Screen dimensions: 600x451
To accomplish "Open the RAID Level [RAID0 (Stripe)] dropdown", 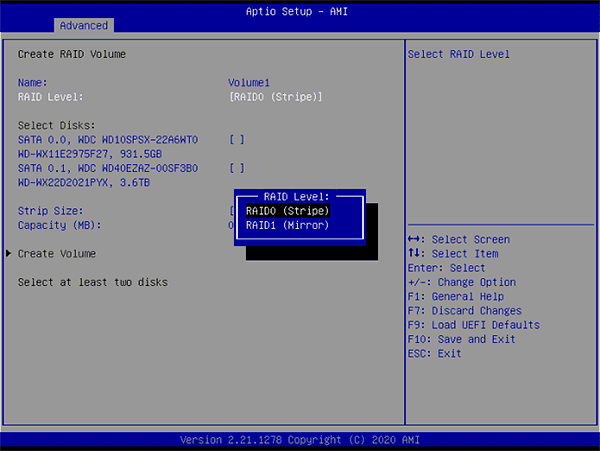I will [x=275, y=97].
